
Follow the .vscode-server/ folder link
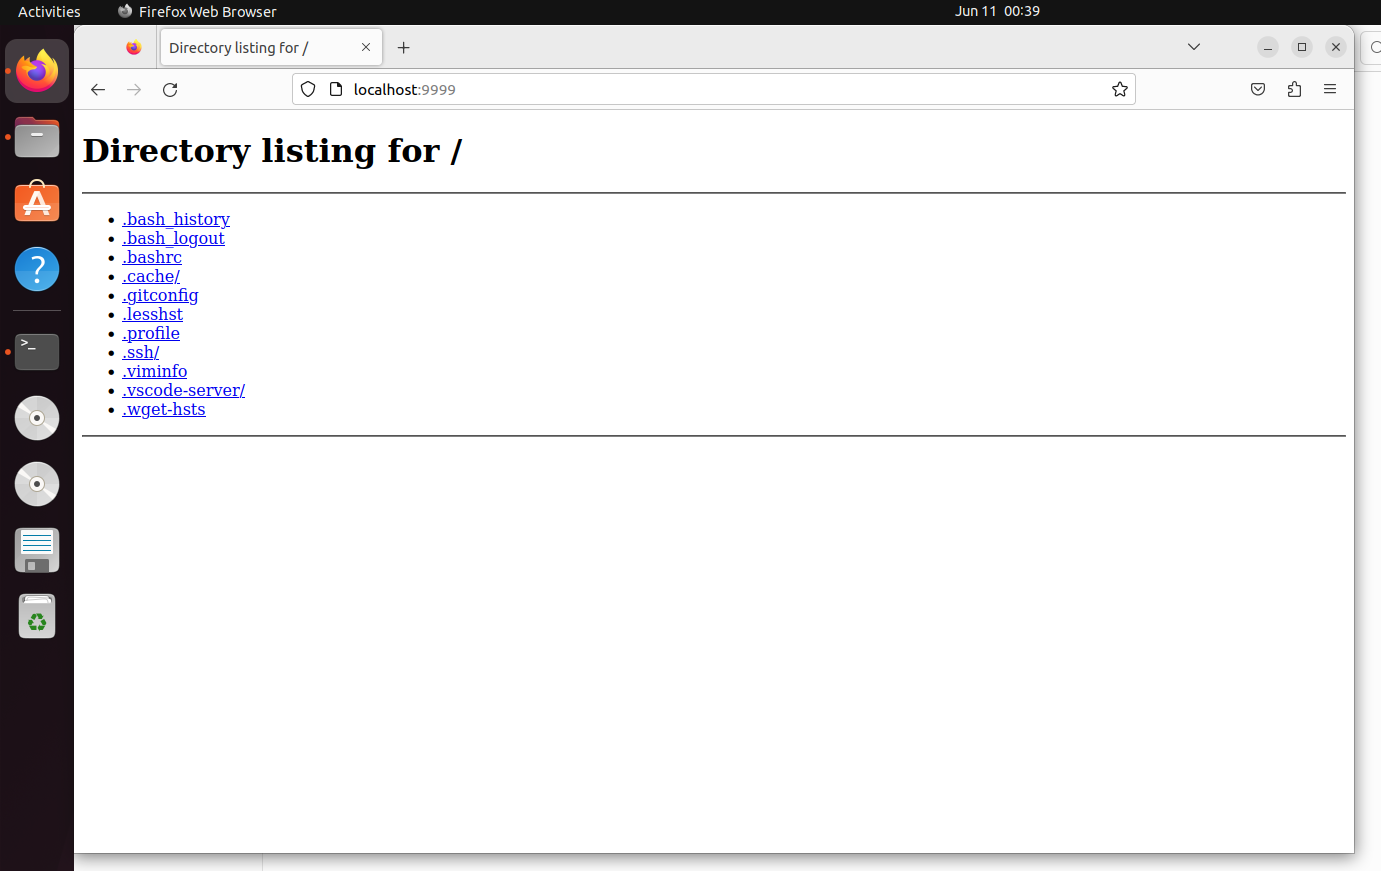pos(183,390)
